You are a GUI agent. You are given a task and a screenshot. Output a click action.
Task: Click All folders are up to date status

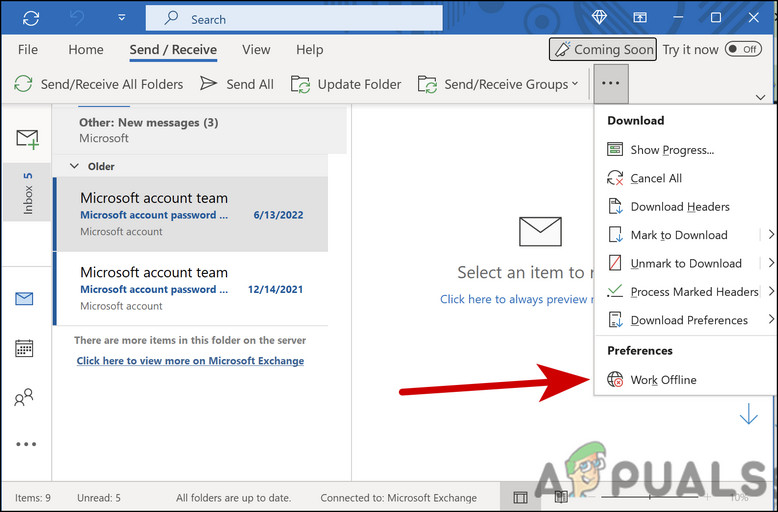click(234, 498)
